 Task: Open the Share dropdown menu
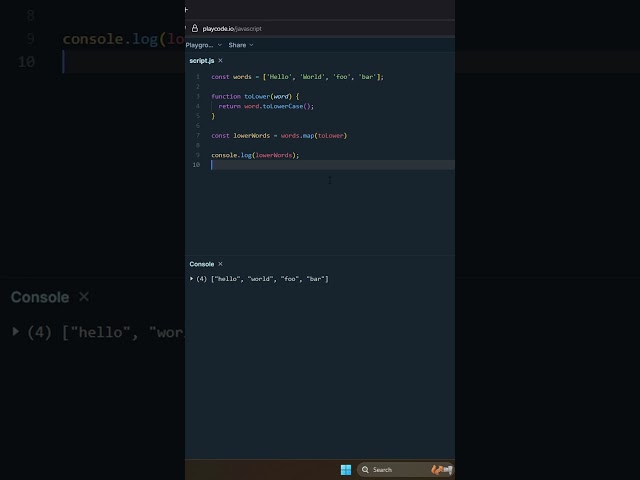coord(241,45)
